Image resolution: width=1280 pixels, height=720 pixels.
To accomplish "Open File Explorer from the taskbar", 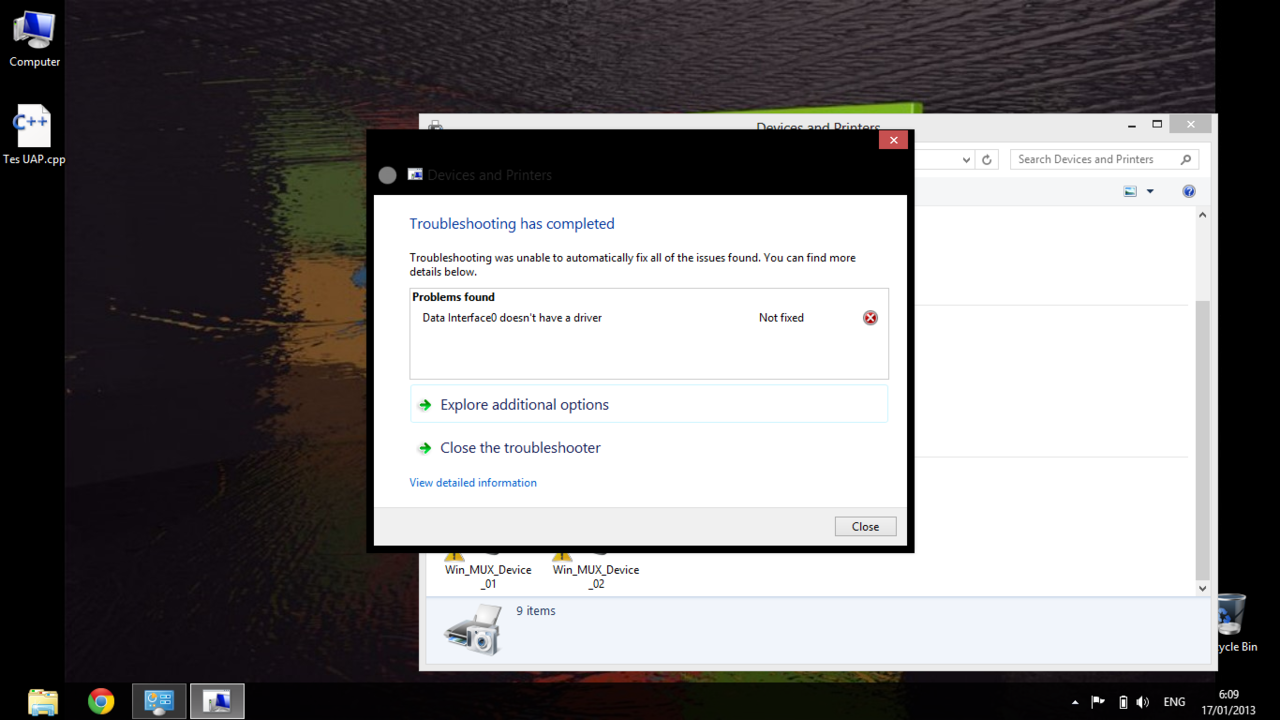I will click(43, 701).
